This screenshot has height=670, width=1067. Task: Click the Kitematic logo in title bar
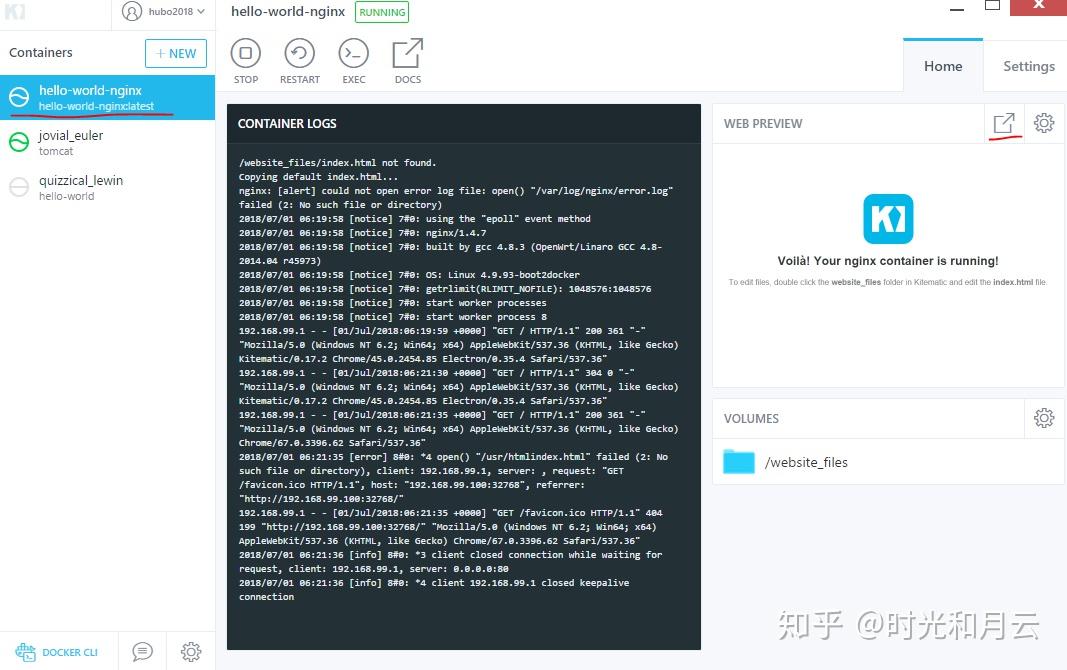click(15, 12)
